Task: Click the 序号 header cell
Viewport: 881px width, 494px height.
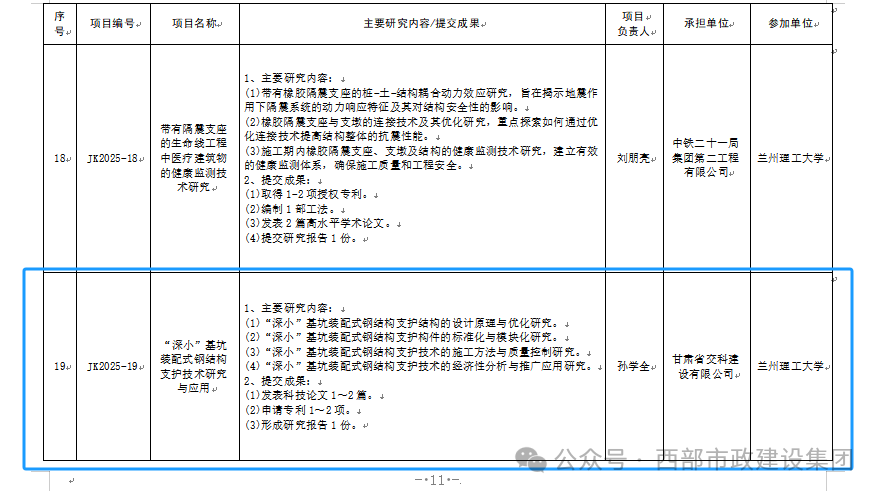Action: click(60, 24)
